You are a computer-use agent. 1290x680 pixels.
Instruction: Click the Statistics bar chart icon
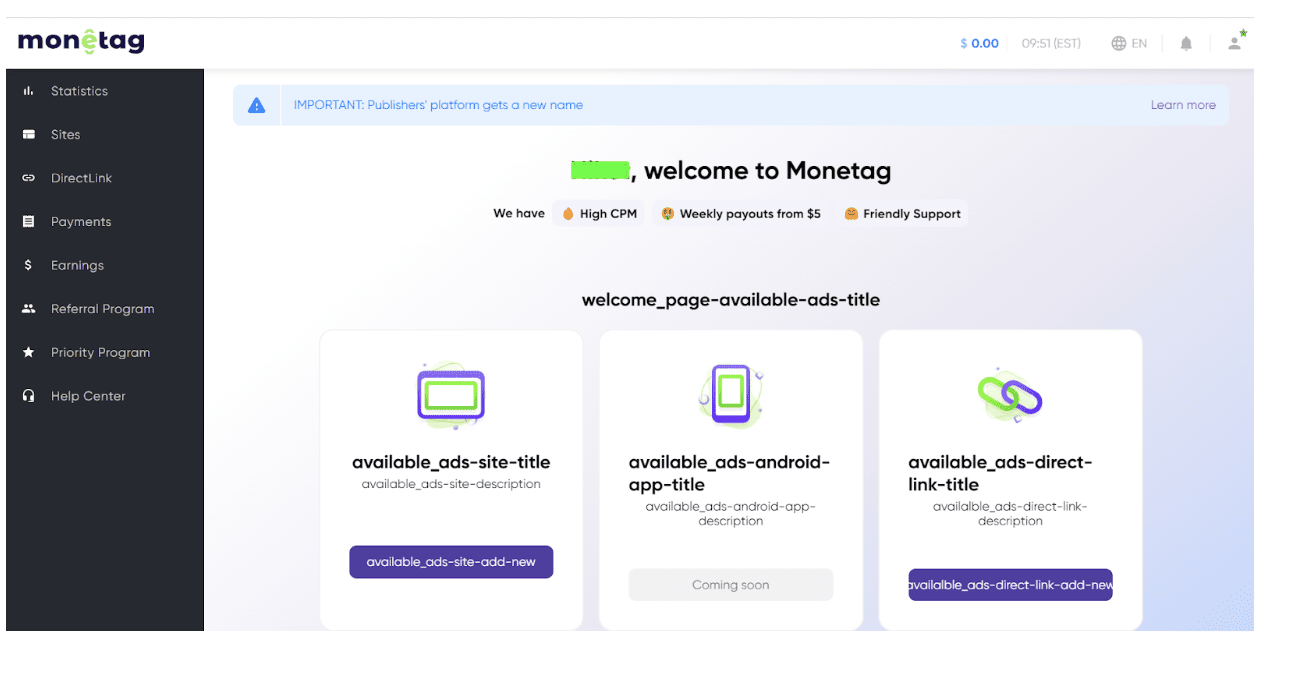click(x=28, y=91)
